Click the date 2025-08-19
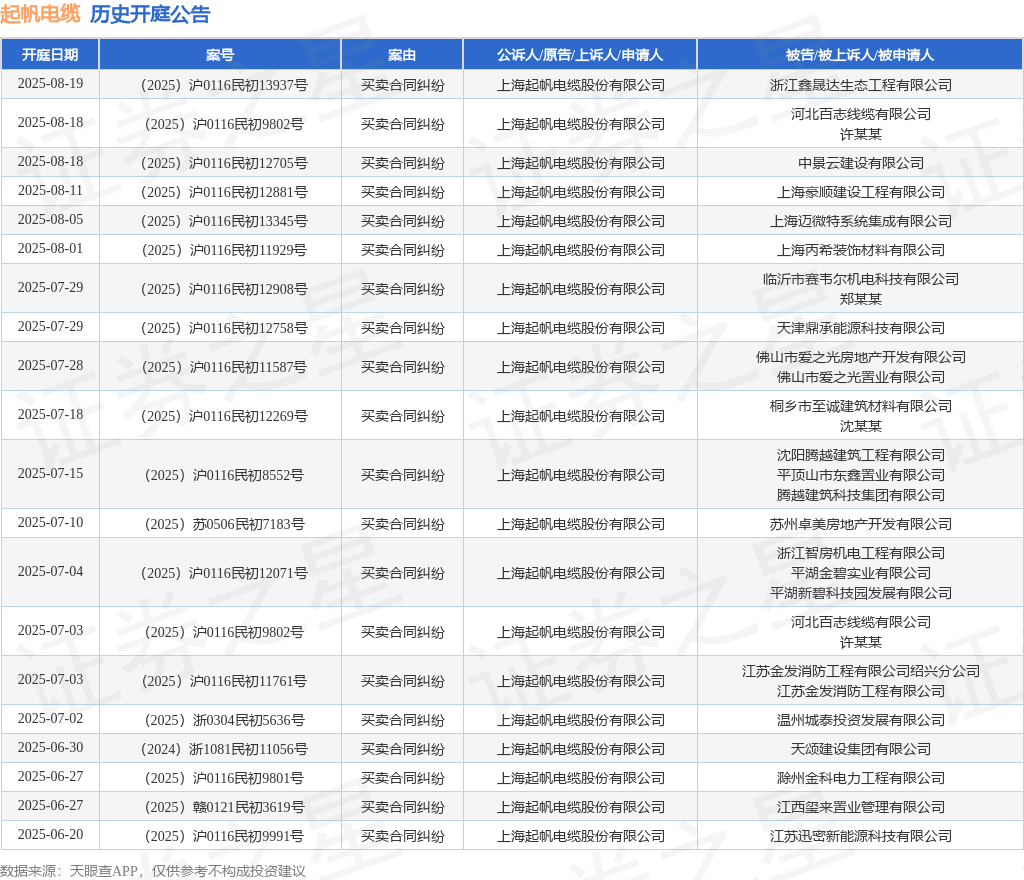1024x880 pixels. point(50,84)
